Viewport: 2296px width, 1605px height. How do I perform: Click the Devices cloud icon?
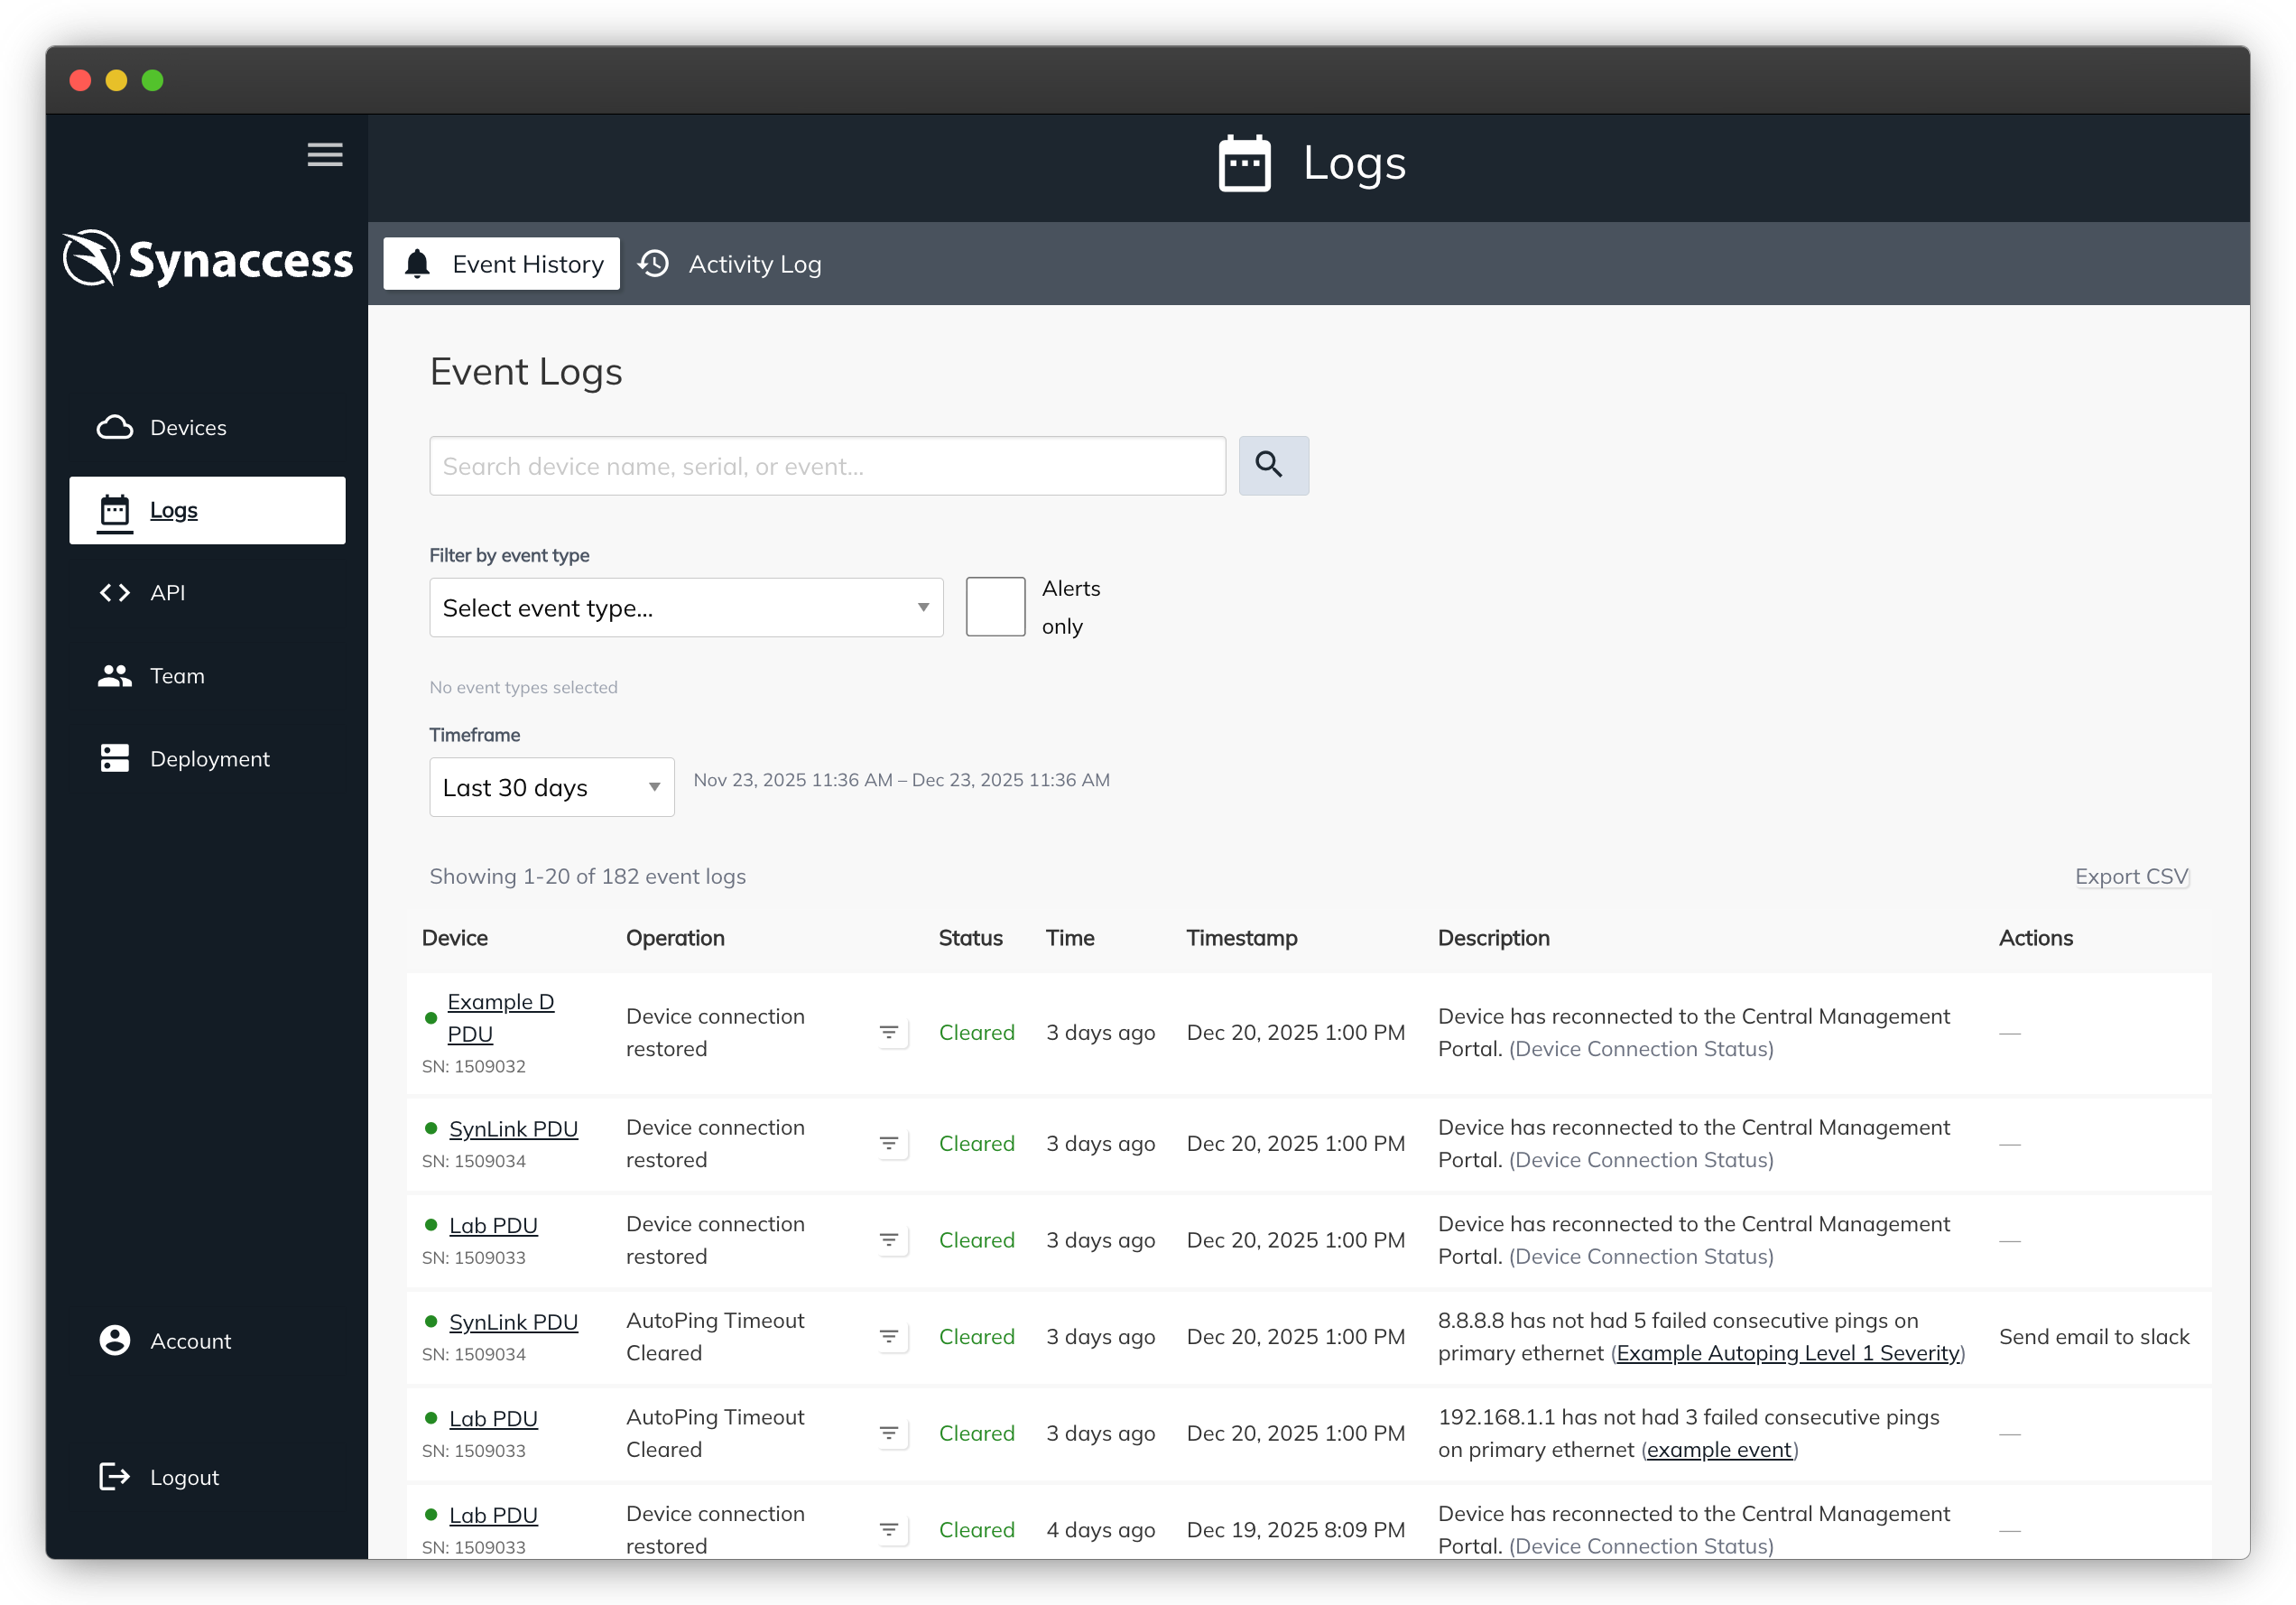pyautogui.click(x=115, y=428)
